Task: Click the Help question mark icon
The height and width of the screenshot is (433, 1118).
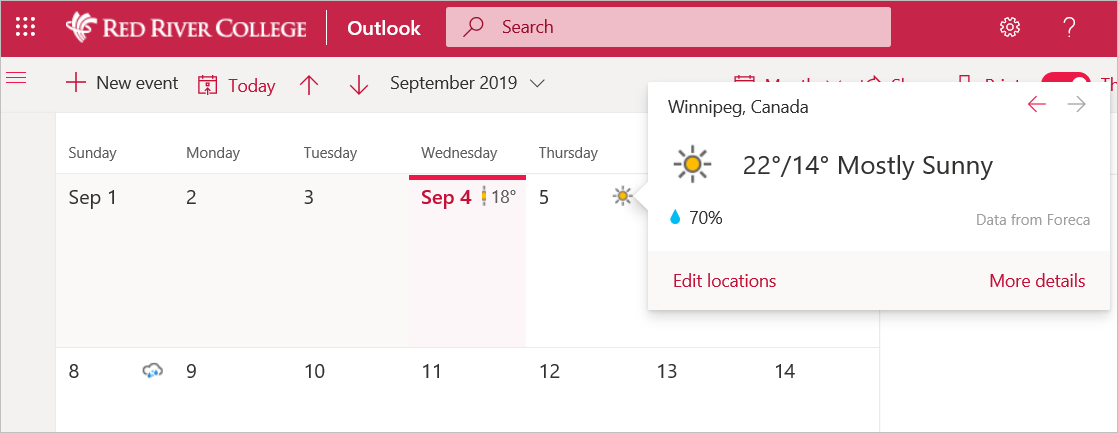Action: (1069, 27)
